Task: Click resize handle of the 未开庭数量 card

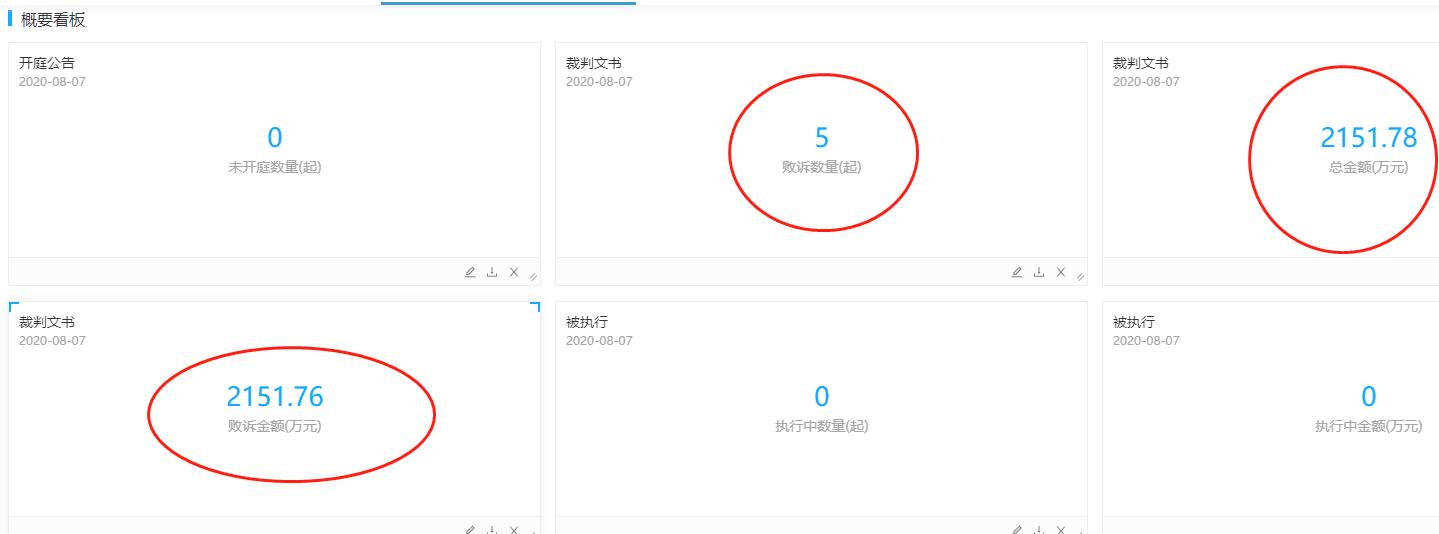Action: (533, 276)
